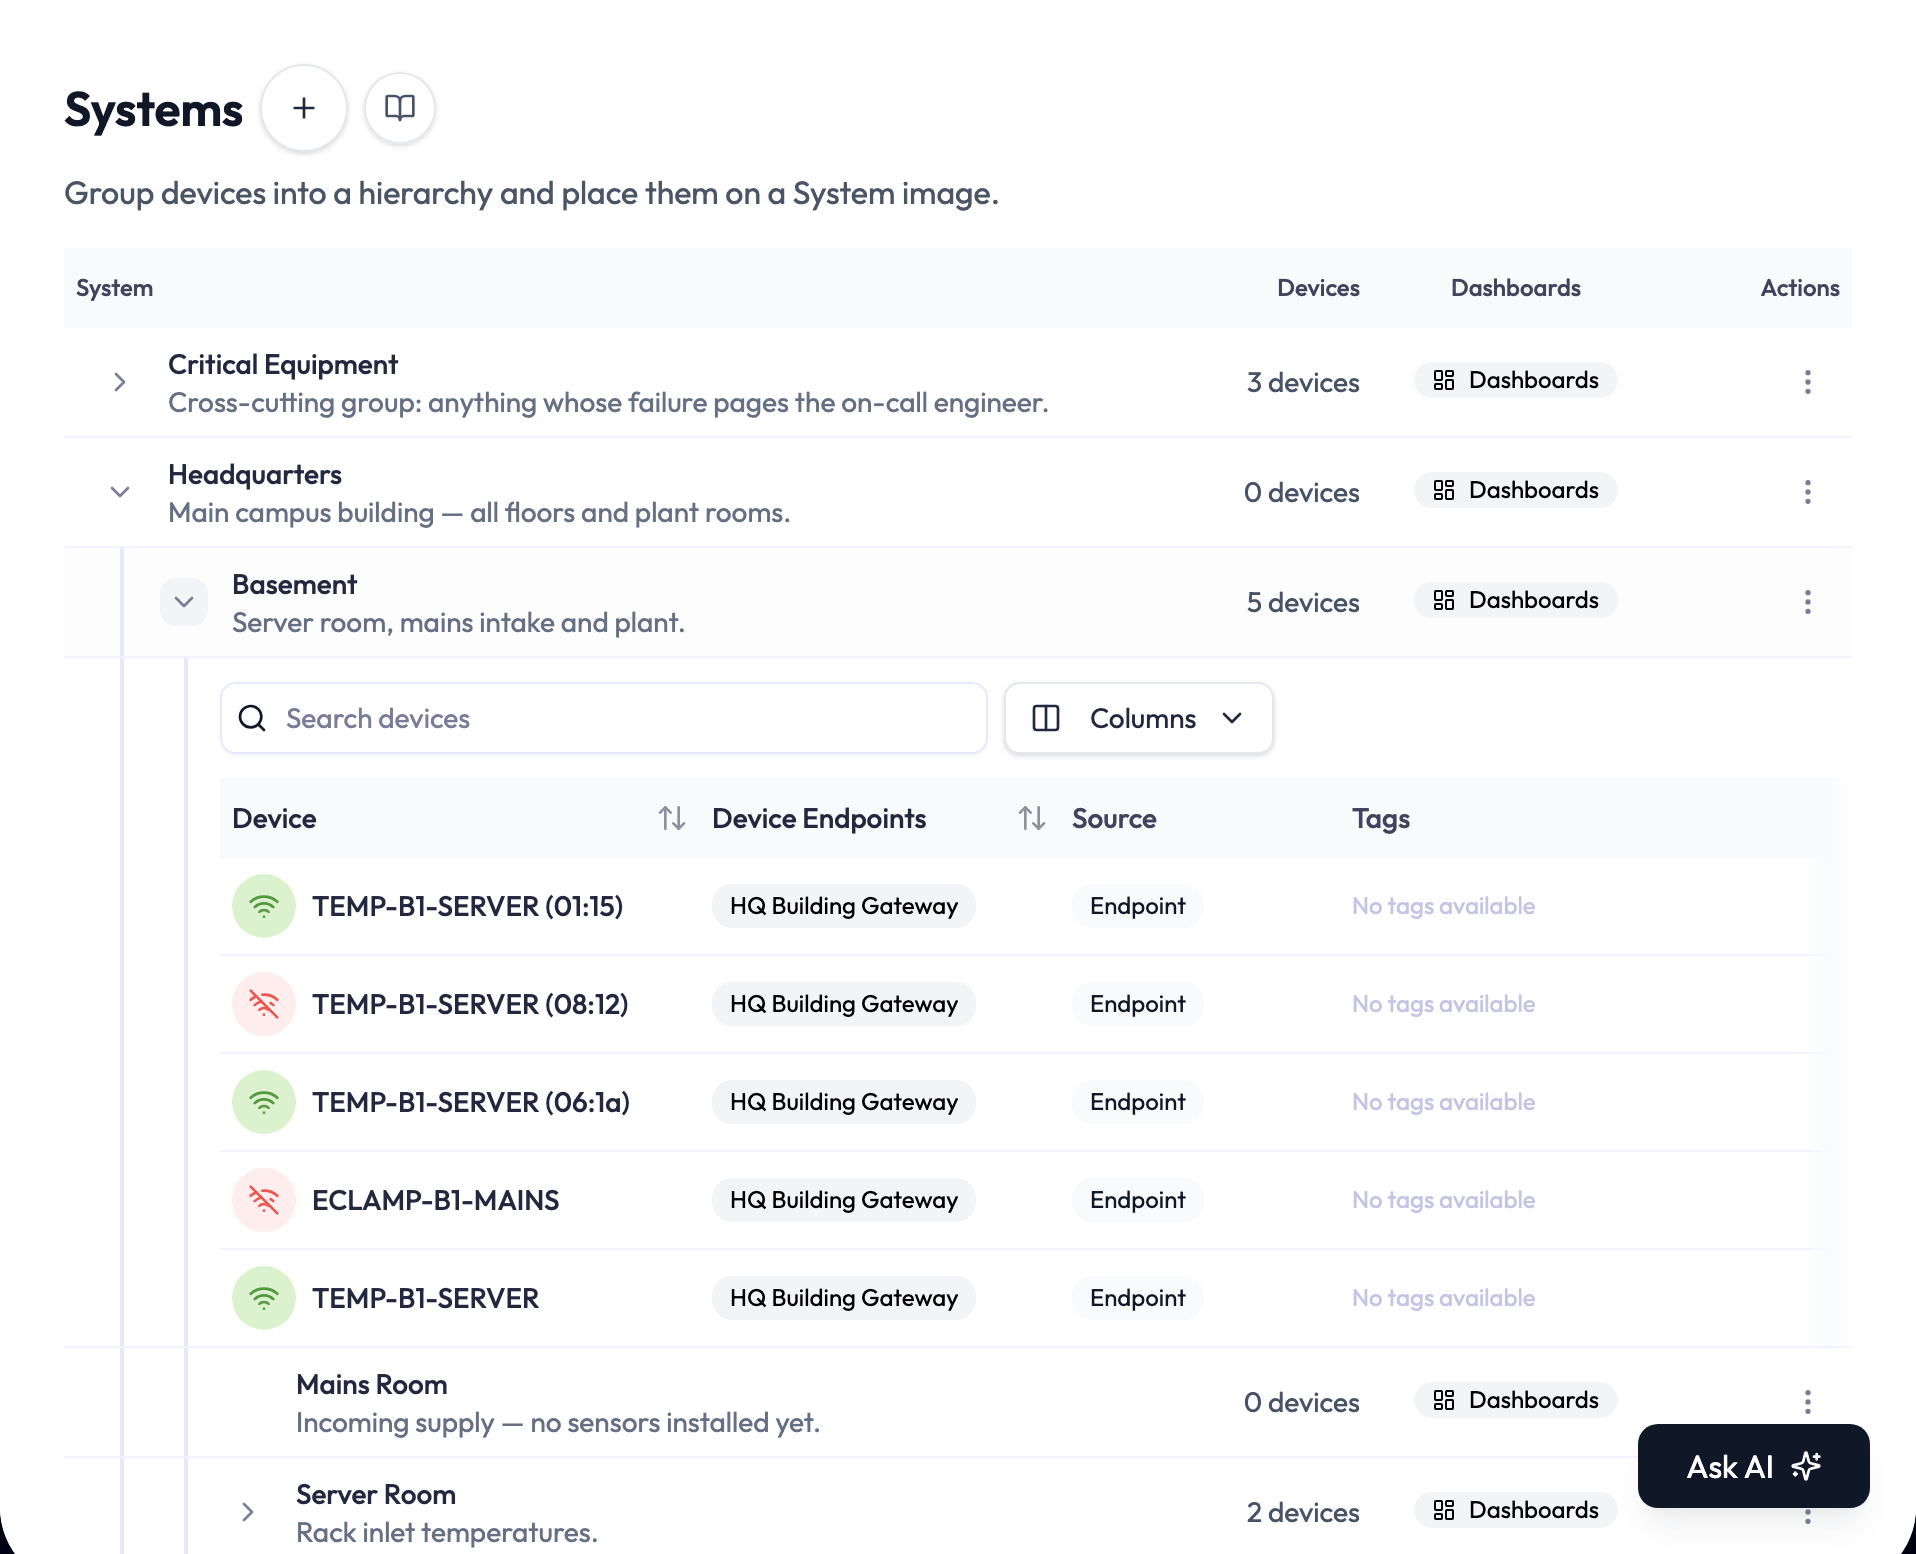This screenshot has width=1916, height=1554.
Task: Expand the Critical Equipment system row
Action: (x=120, y=382)
